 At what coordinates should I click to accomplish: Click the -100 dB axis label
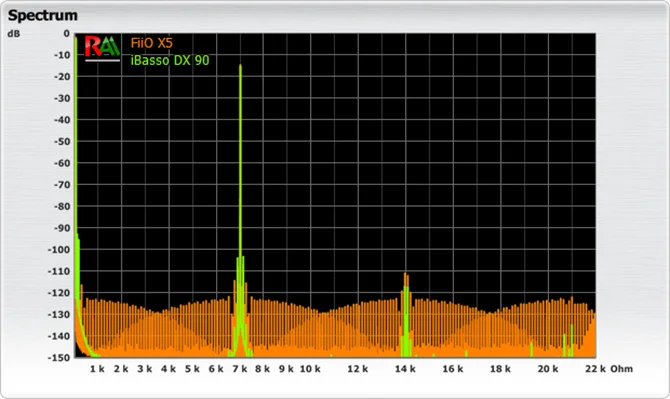59,249
